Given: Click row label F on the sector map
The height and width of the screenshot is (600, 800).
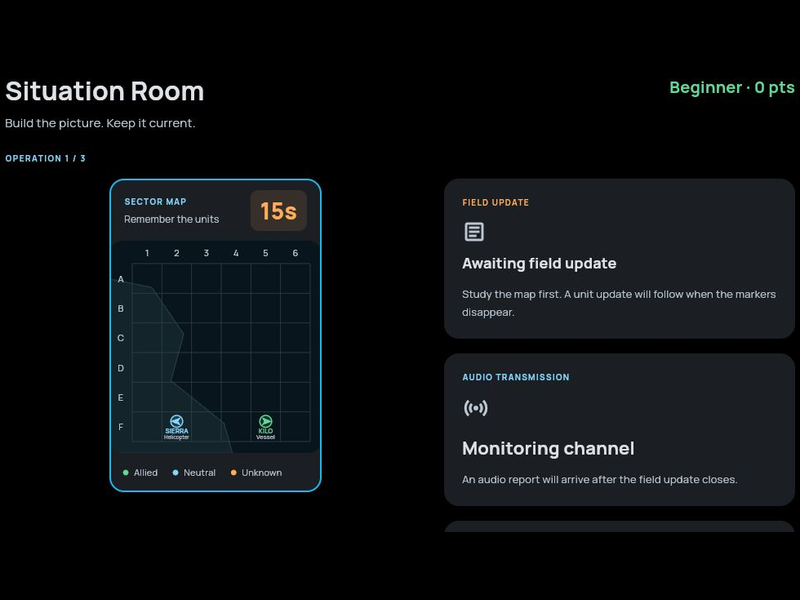Looking at the screenshot, I should (x=121, y=427).
